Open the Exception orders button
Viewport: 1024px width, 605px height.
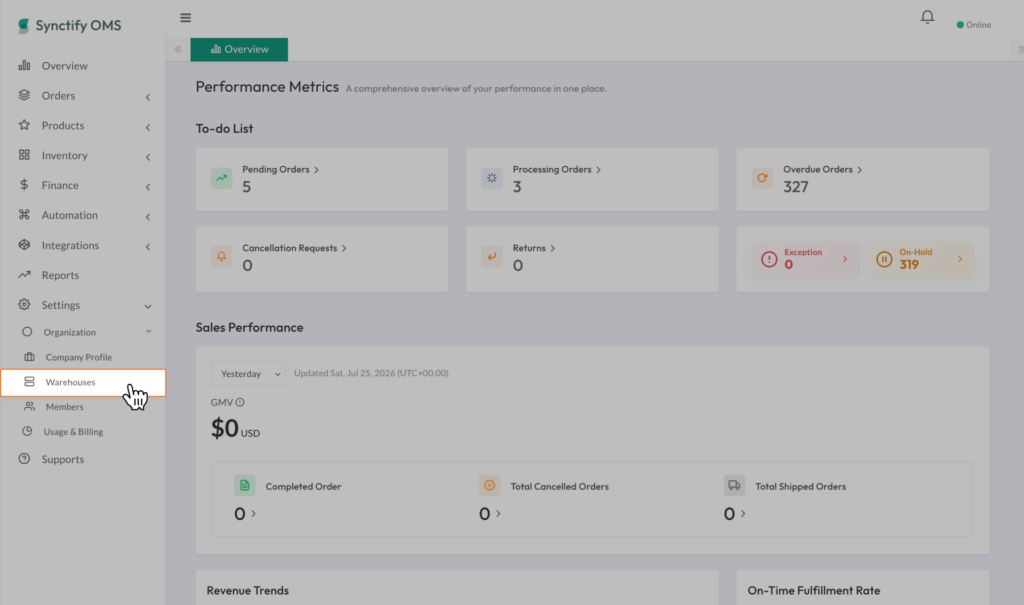click(805, 259)
